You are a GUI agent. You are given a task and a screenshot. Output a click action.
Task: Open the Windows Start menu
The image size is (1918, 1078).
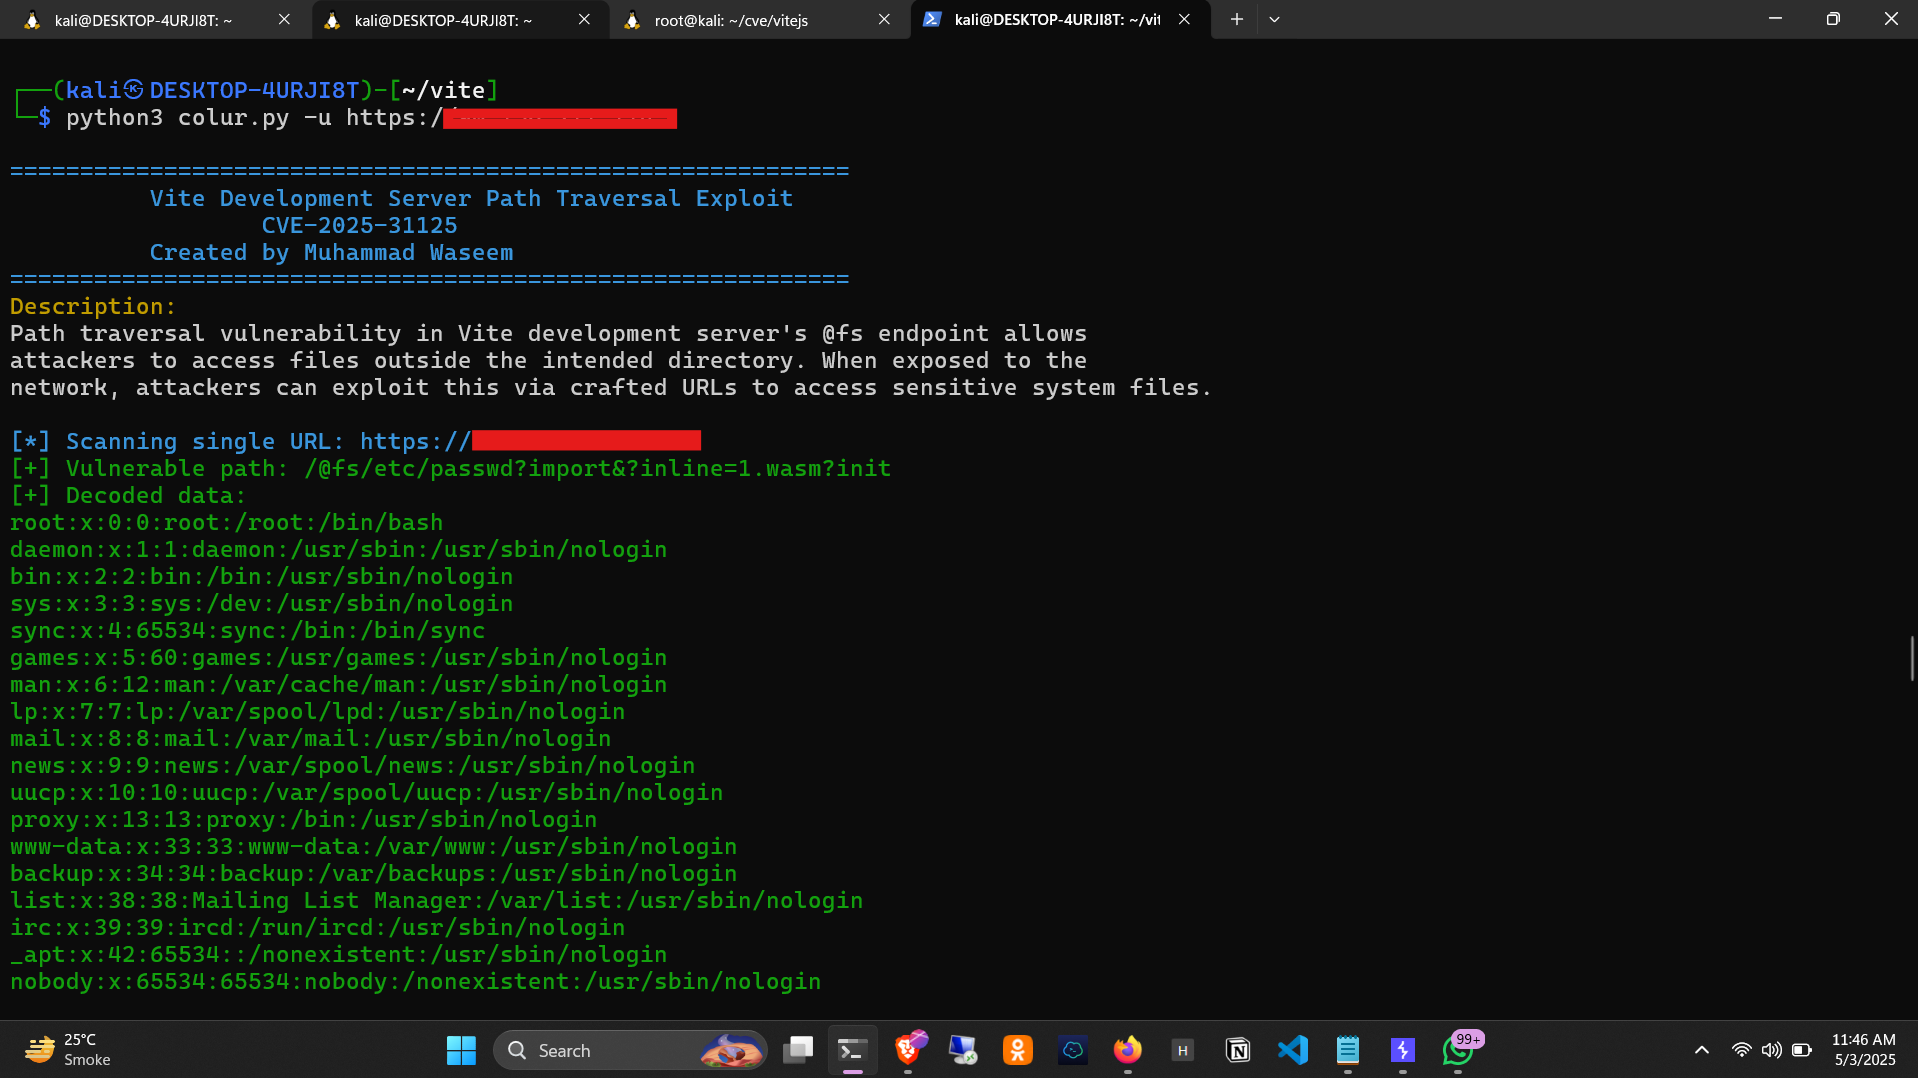461,1050
